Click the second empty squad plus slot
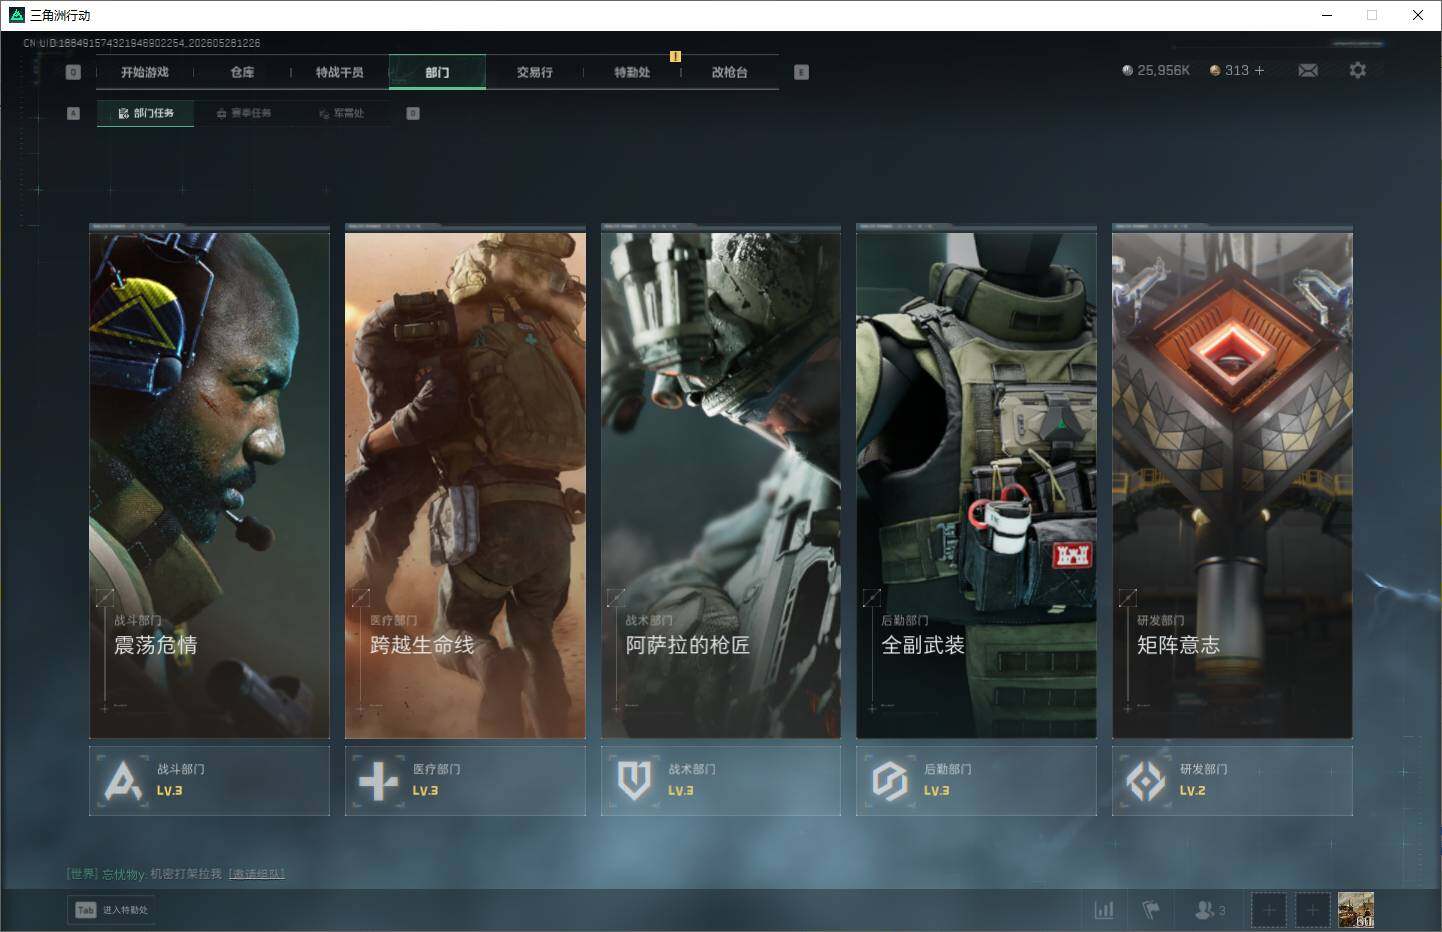1442x932 pixels. click(1312, 910)
